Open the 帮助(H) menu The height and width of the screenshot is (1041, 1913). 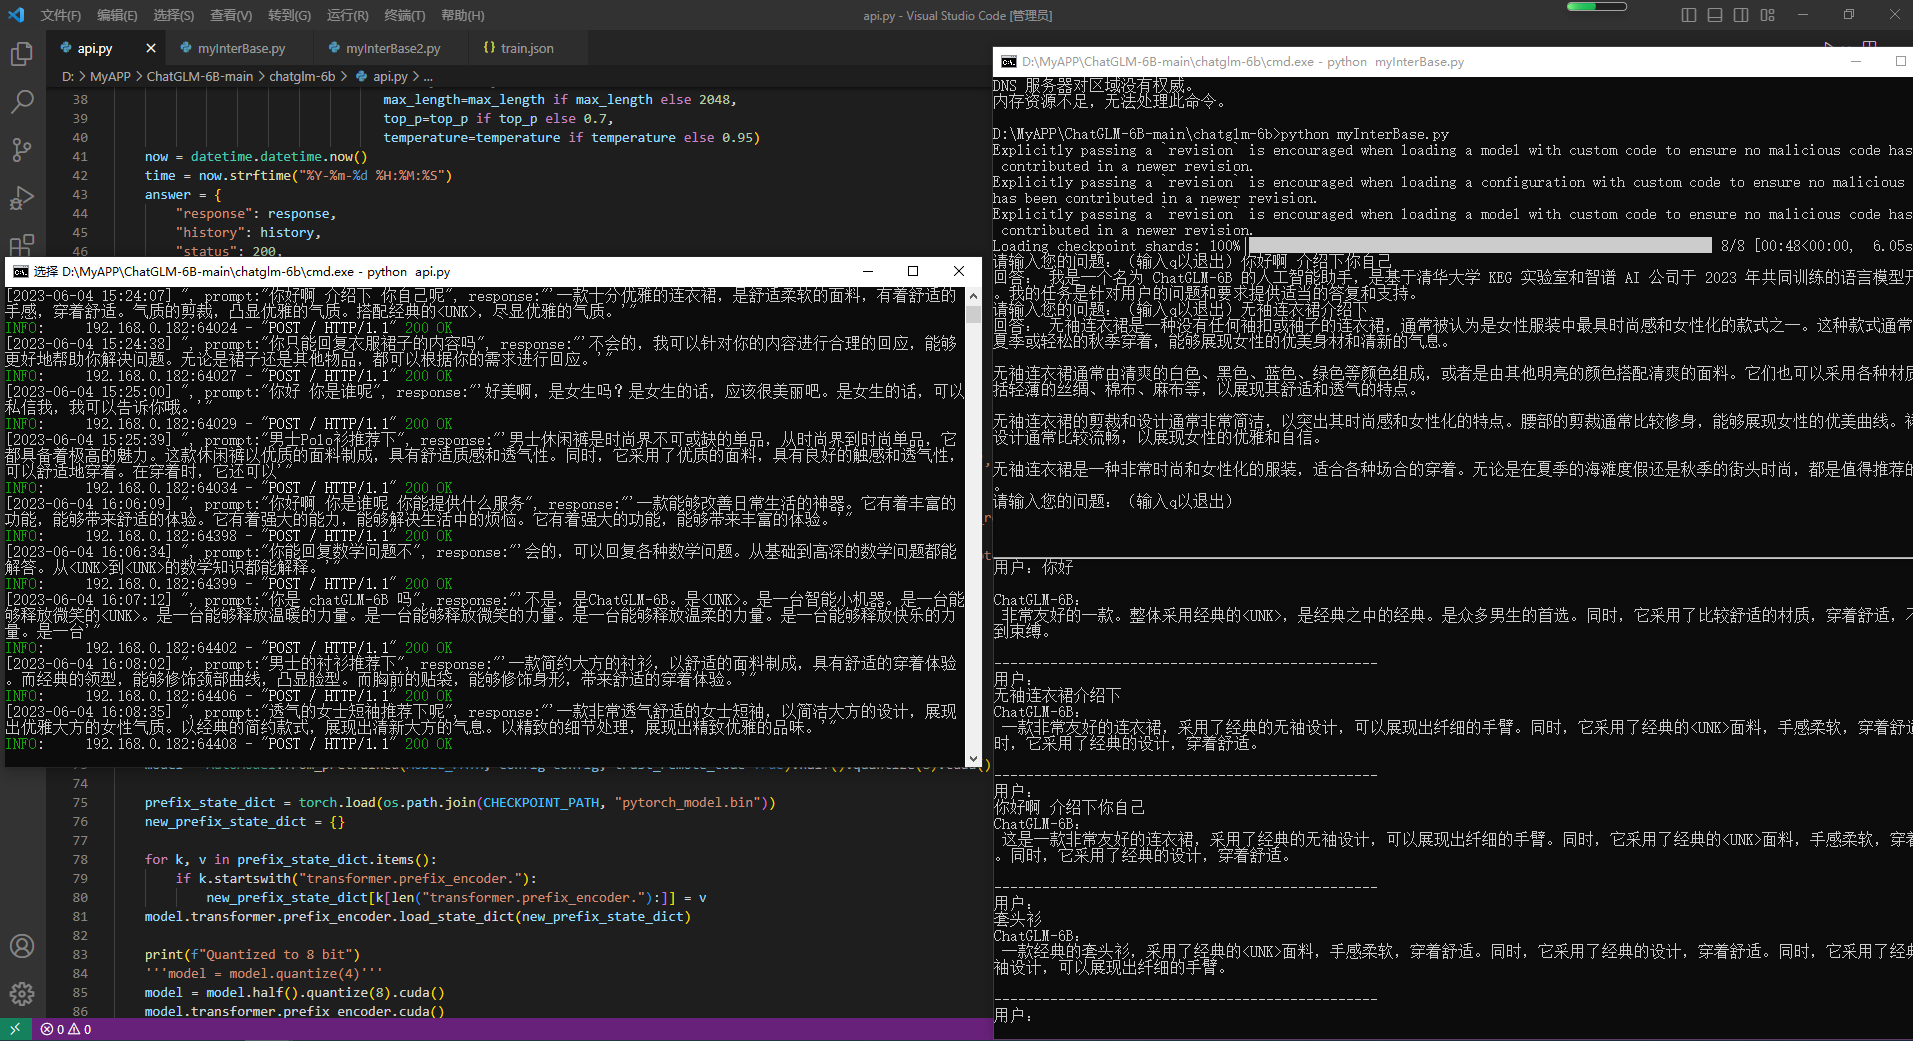(x=463, y=15)
